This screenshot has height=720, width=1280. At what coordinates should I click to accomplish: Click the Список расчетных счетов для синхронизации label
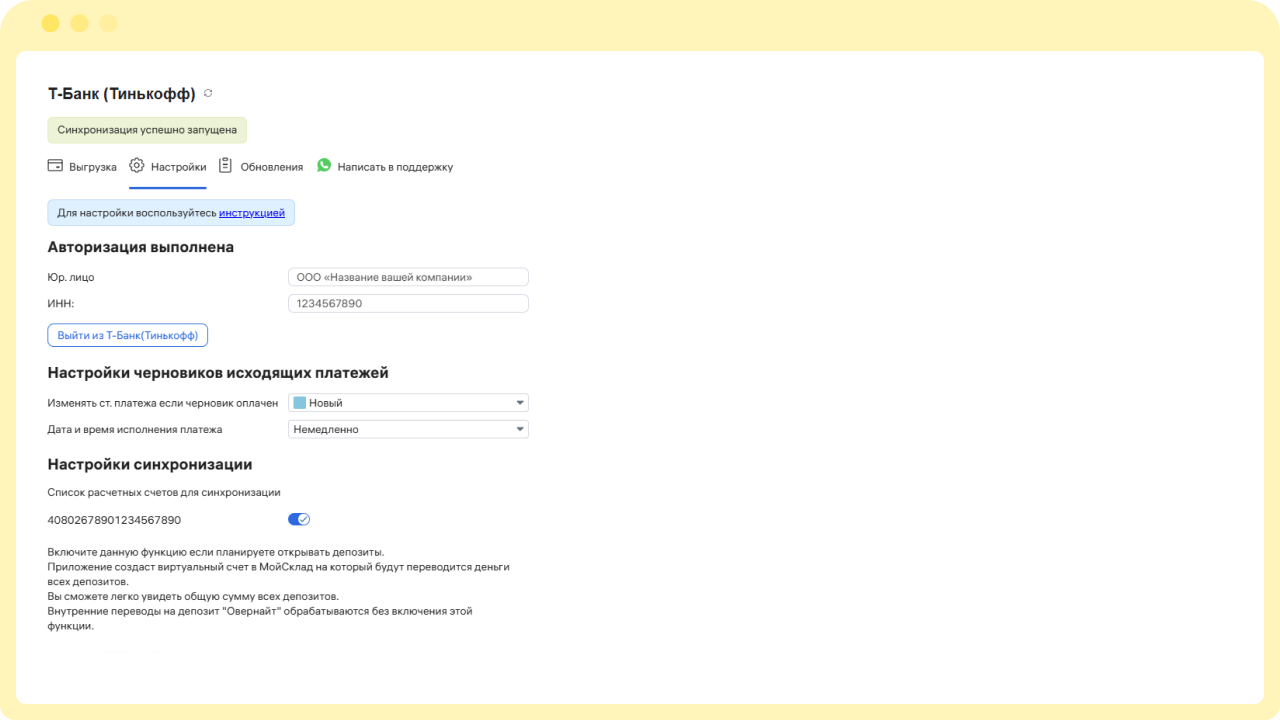pos(164,492)
